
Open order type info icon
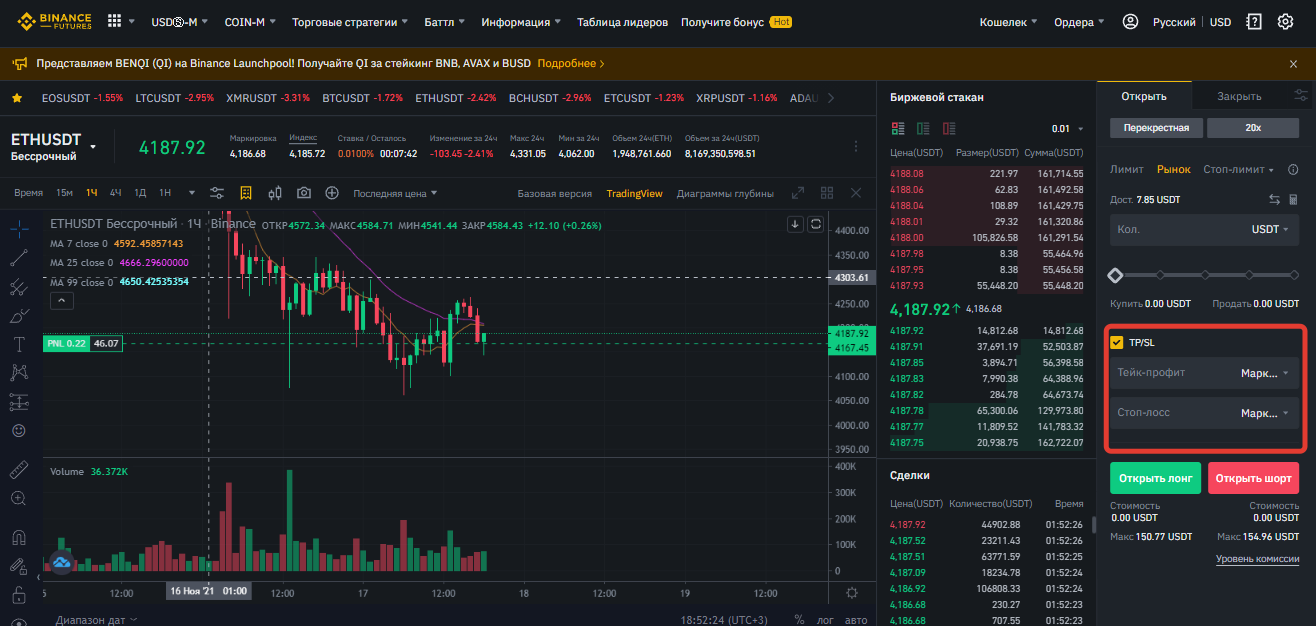tap(1293, 170)
